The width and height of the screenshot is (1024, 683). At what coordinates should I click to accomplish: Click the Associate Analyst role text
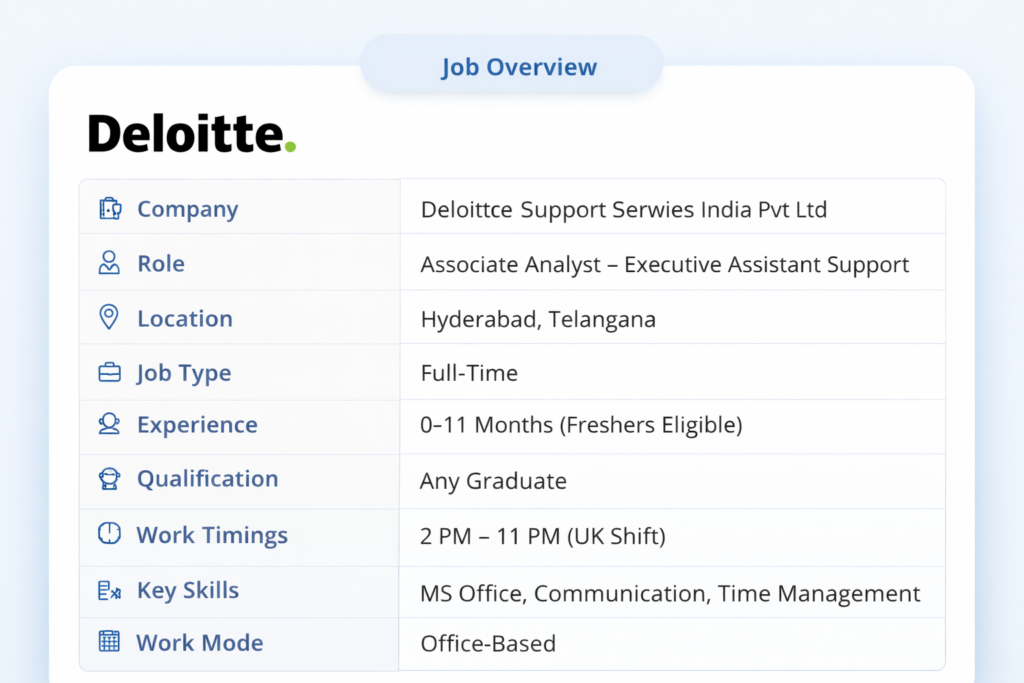664,265
